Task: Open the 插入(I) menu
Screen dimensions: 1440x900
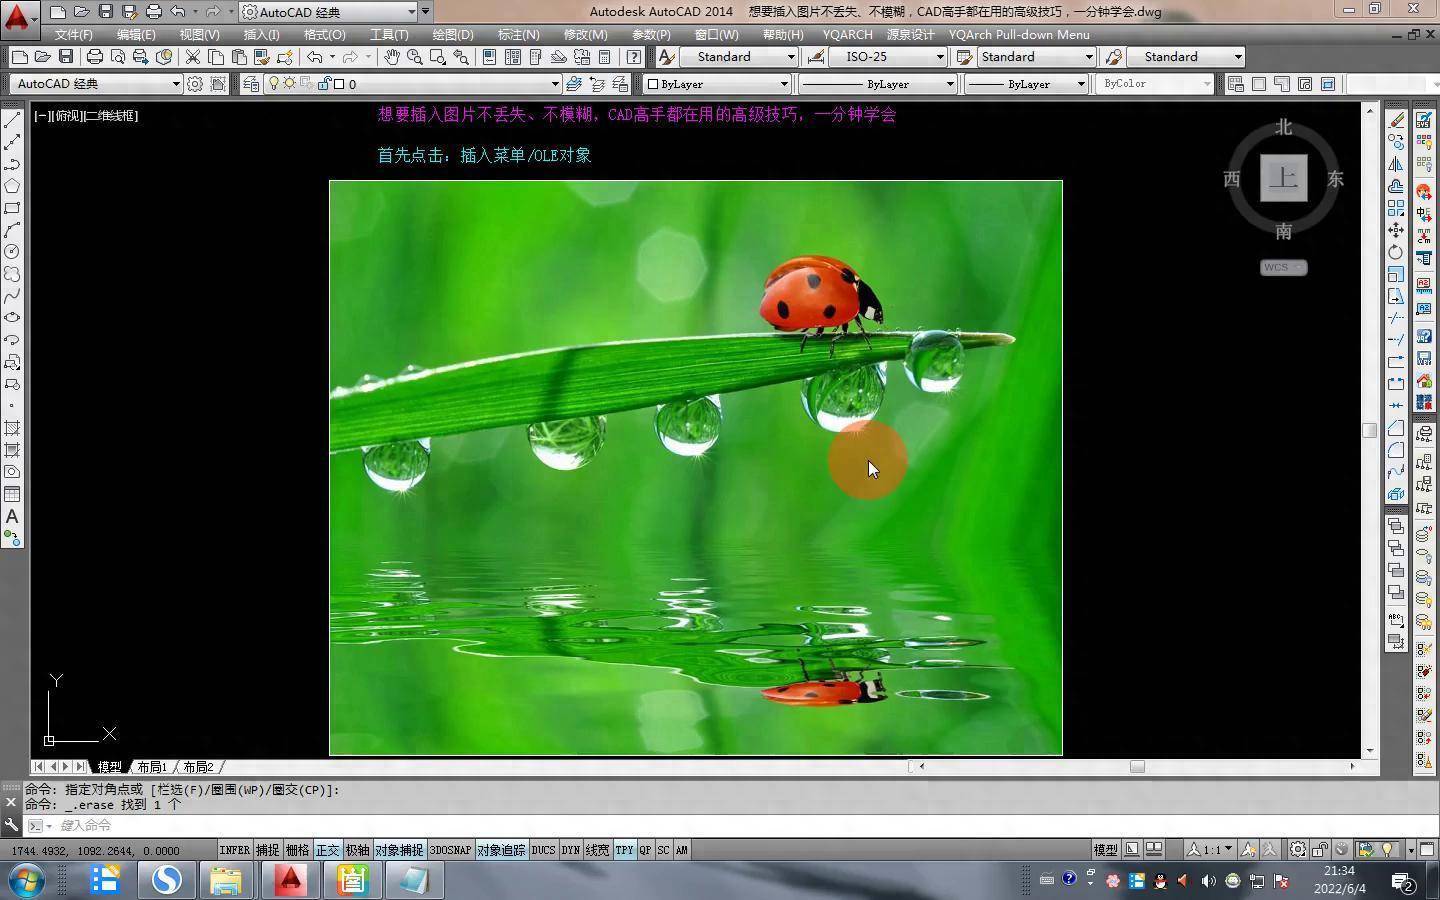Action: click(x=261, y=34)
